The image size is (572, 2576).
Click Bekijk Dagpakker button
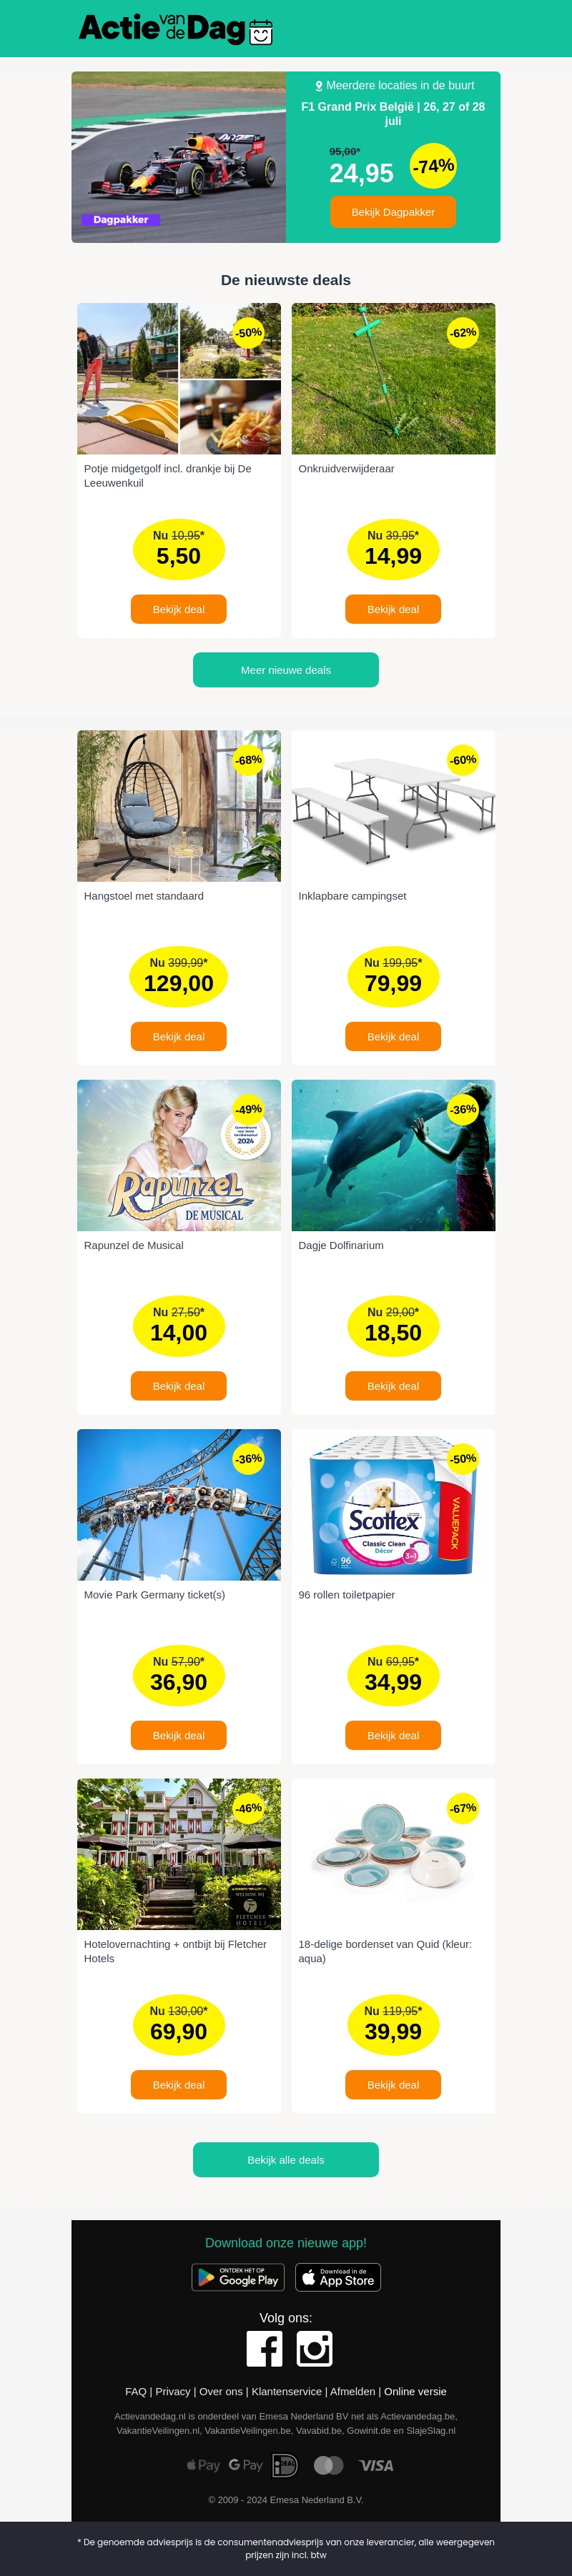(x=393, y=212)
